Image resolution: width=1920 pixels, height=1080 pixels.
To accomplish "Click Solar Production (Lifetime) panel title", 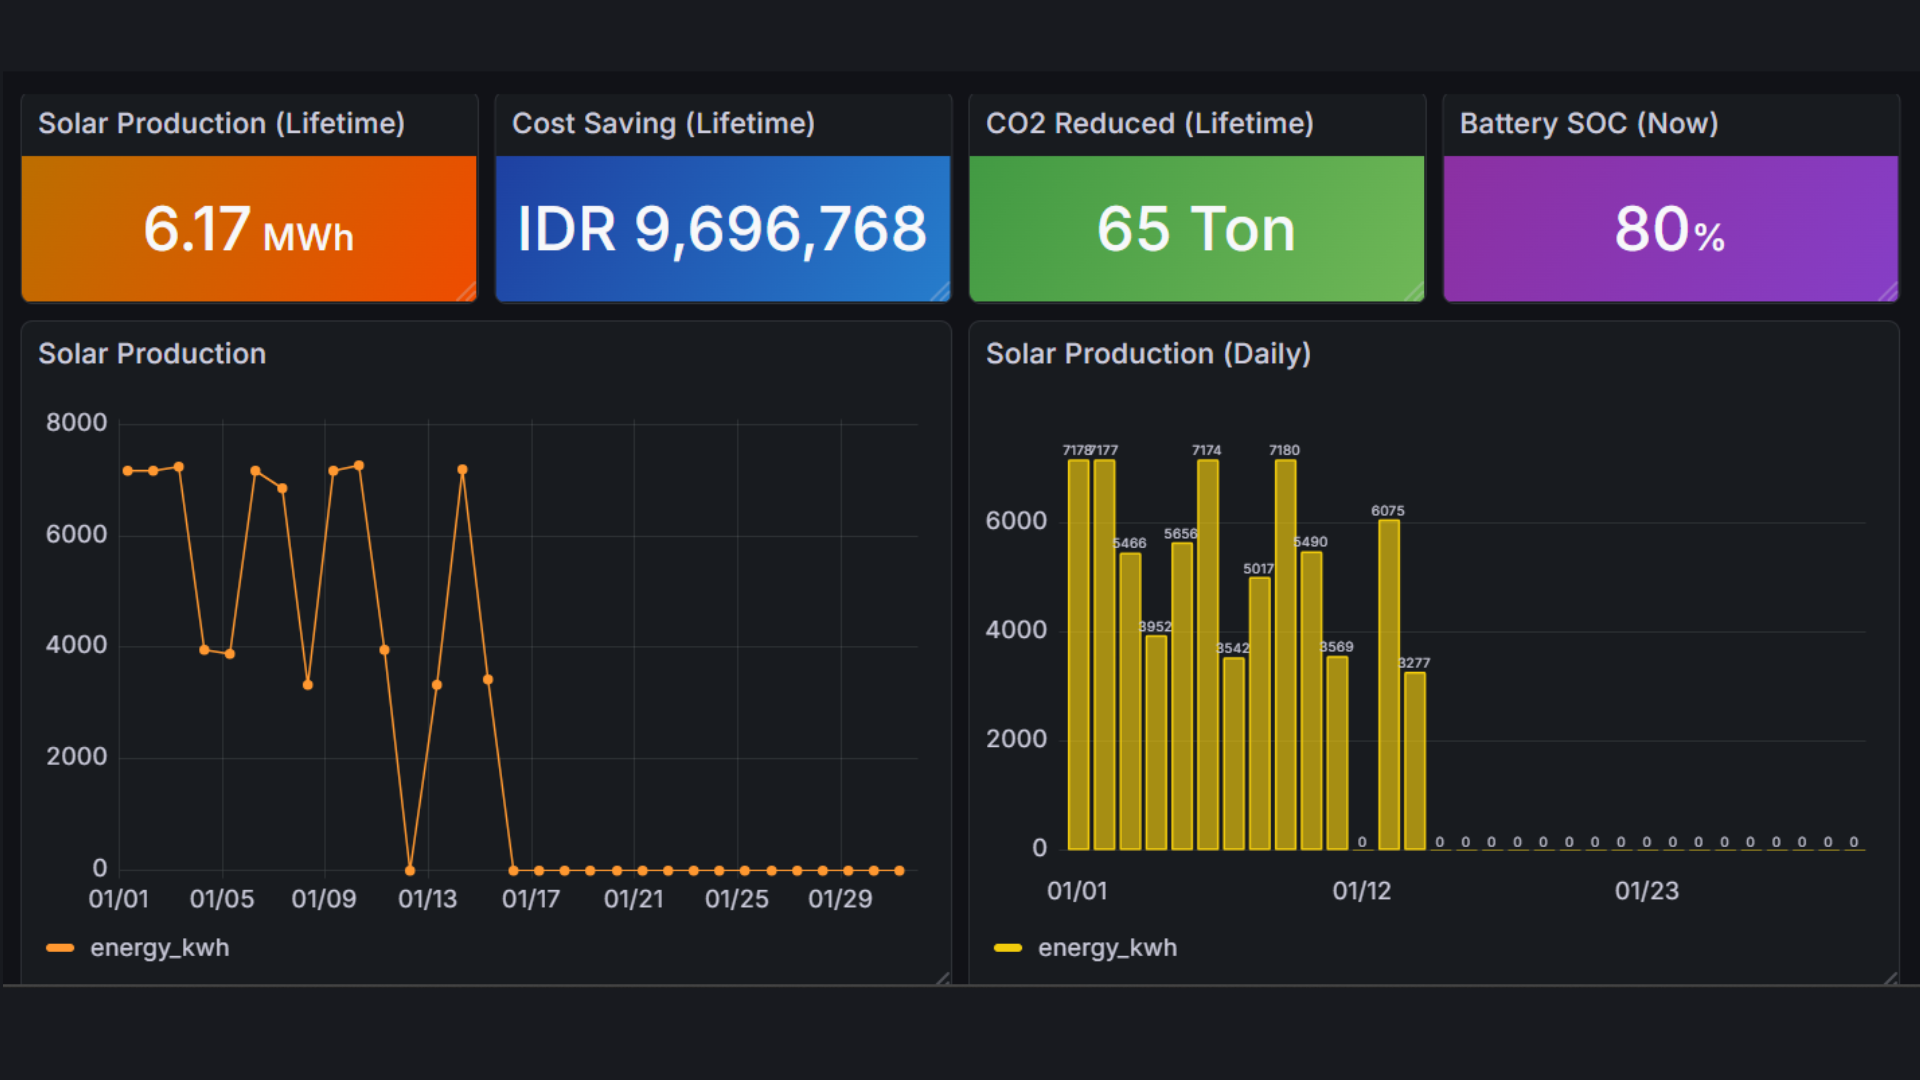I will pyautogui.click(x=221, y=123).
